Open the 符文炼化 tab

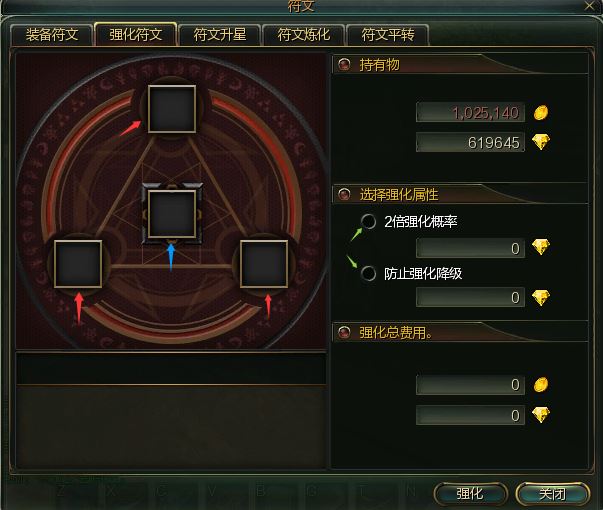point(304,35)
